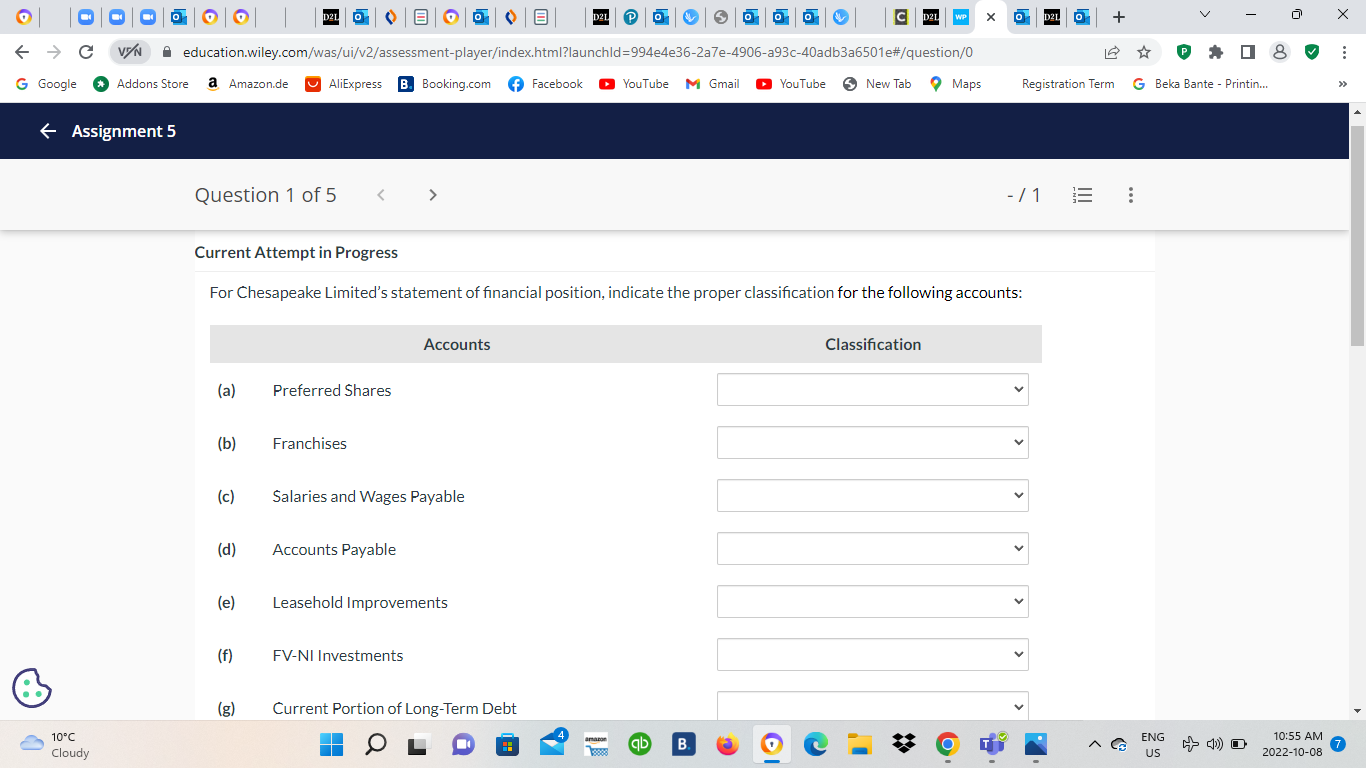Open the Addons Store bookmark
This screenshot has height=768, width=1366.
pos(141,84)
